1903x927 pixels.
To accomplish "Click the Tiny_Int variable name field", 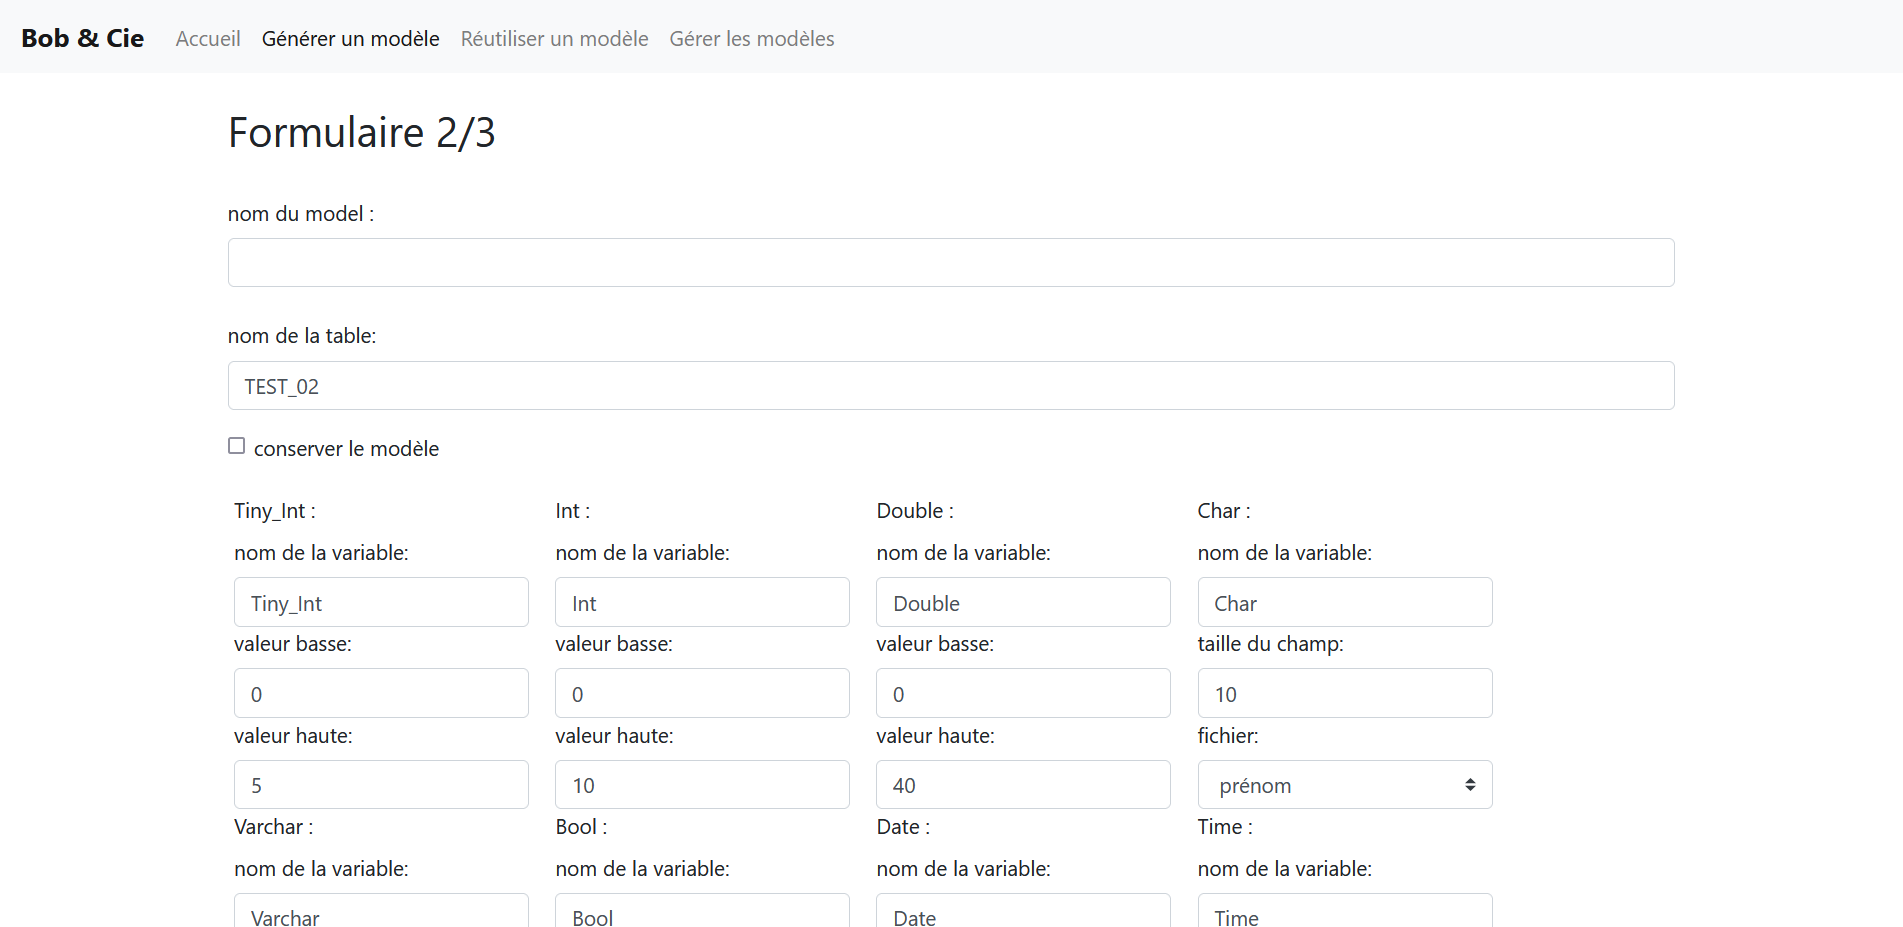I will click(x=381, y=601).
